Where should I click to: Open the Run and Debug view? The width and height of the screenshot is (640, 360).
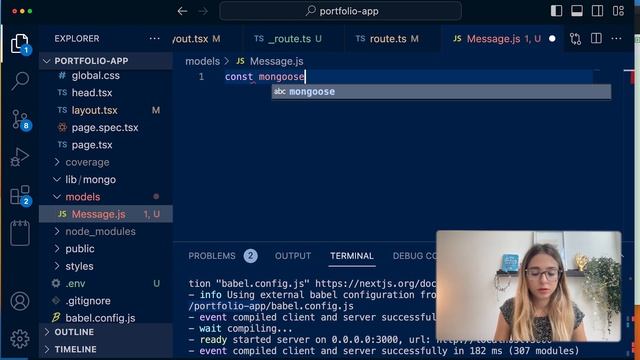click(x=20, y=157)
